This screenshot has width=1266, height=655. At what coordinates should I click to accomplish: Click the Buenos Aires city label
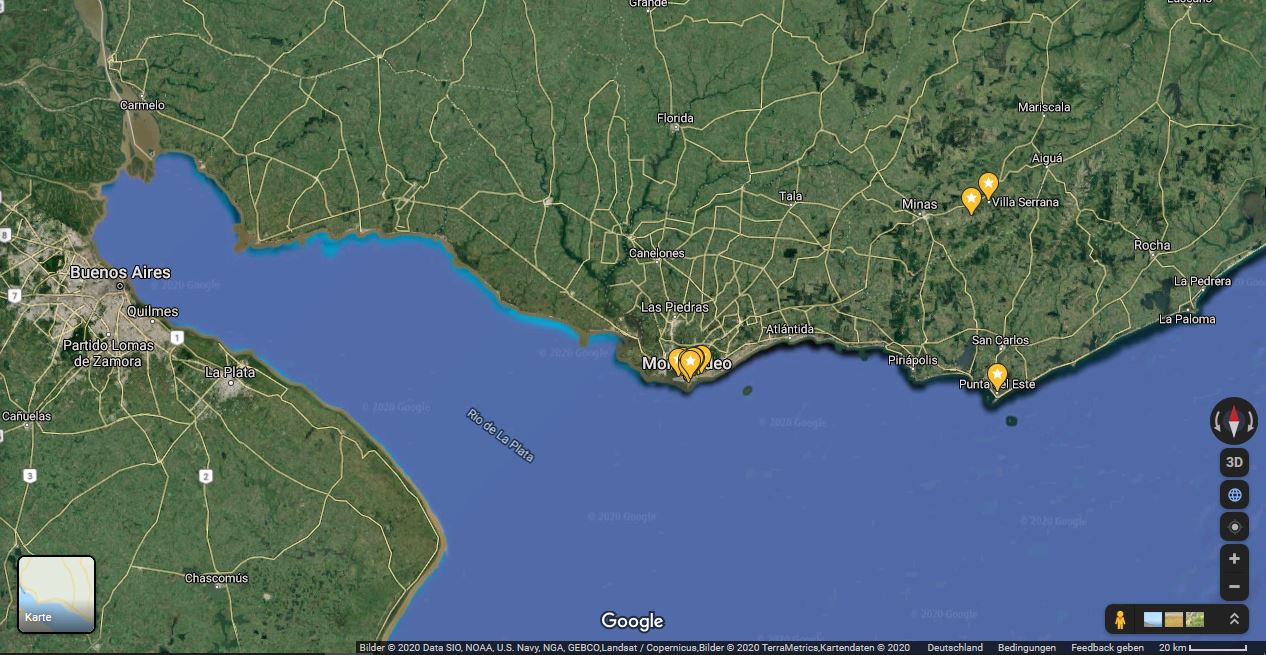(x=120, y=272)
